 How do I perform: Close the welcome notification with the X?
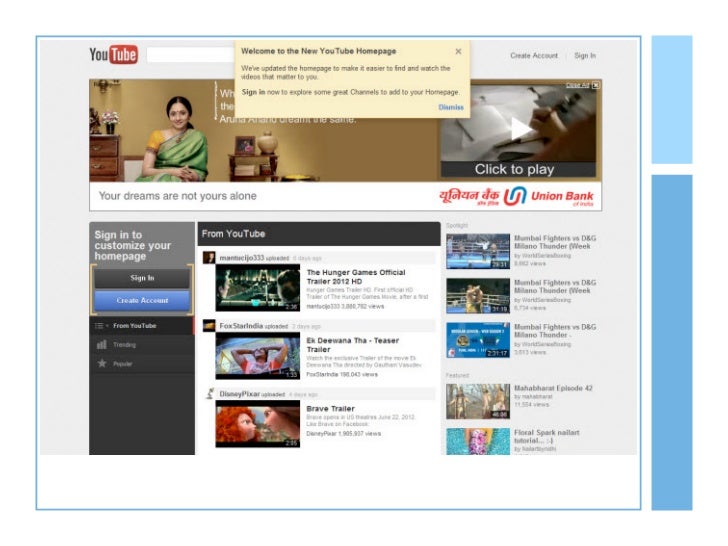[x=458, y=52]
